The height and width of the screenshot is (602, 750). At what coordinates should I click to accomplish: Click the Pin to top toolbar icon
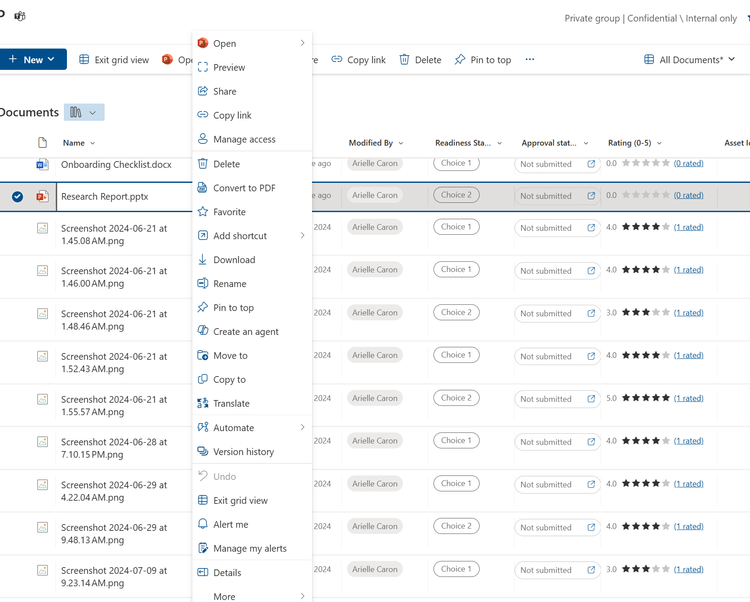460,59
